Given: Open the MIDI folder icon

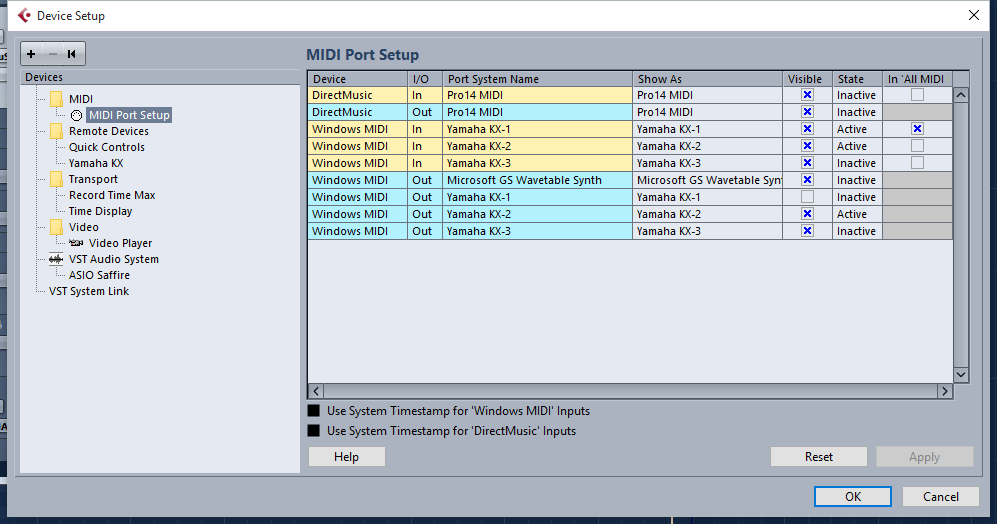Looking at the screenshot, I should [56, 99].
